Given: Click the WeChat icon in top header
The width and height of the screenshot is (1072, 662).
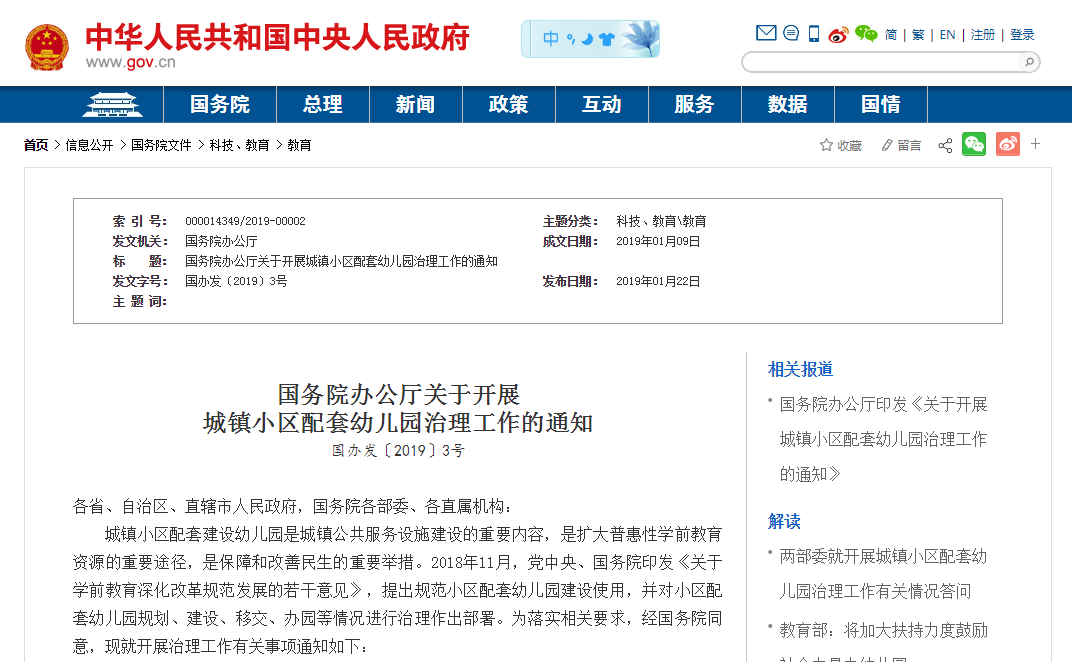Looking at the screenshot, I should pyautogui.click(x=866, y=34).
